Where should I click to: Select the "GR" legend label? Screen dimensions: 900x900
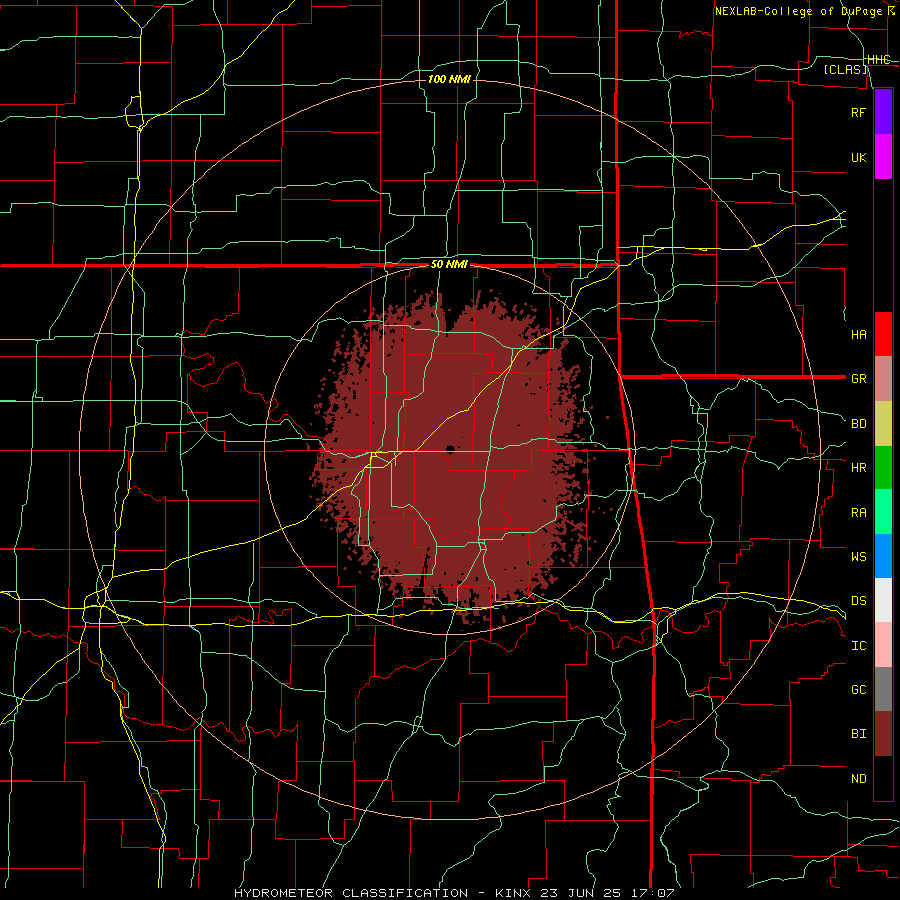[x=858, y=379]
